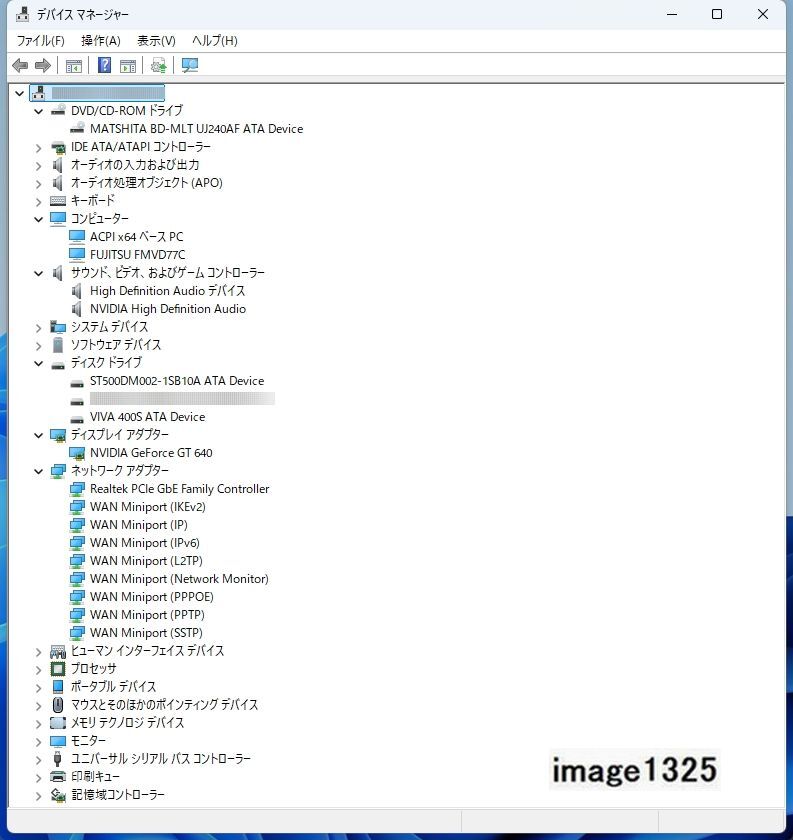Click the update driver toolbar icon
The image size is (793, 840).
tap(159, 66)
